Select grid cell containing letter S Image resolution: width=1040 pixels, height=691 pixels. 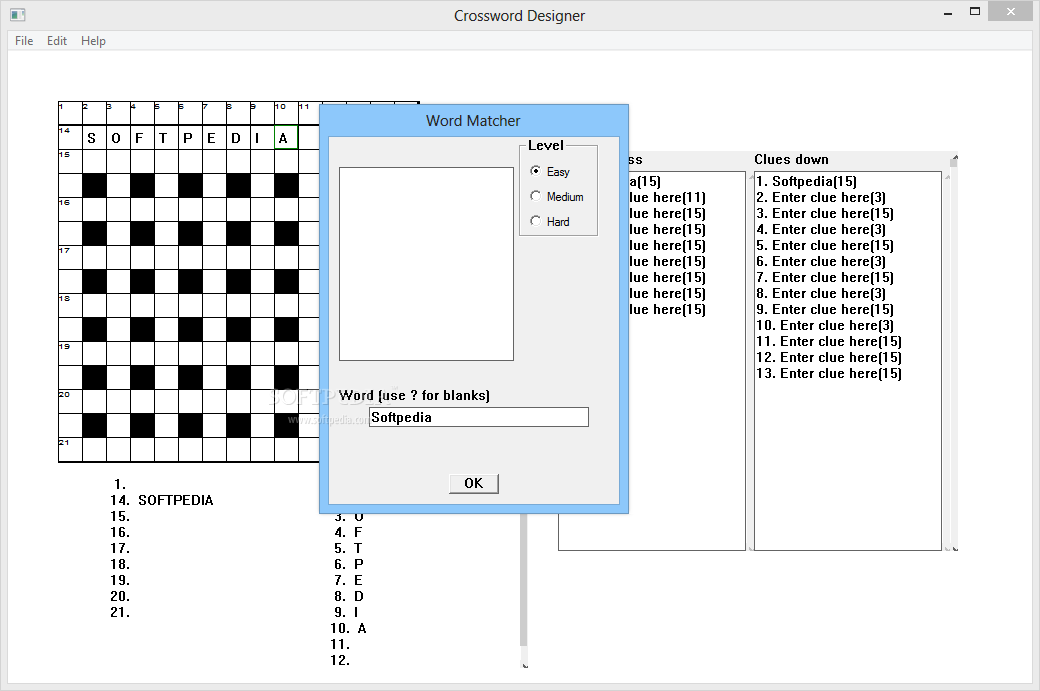coord(94,137)
